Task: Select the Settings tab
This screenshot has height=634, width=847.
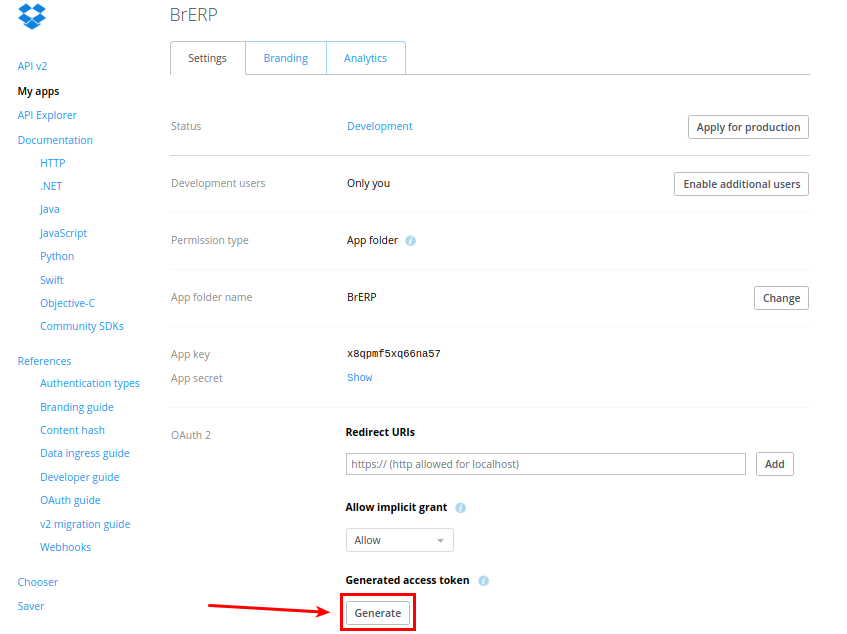Action: click(x=208, y=58)
